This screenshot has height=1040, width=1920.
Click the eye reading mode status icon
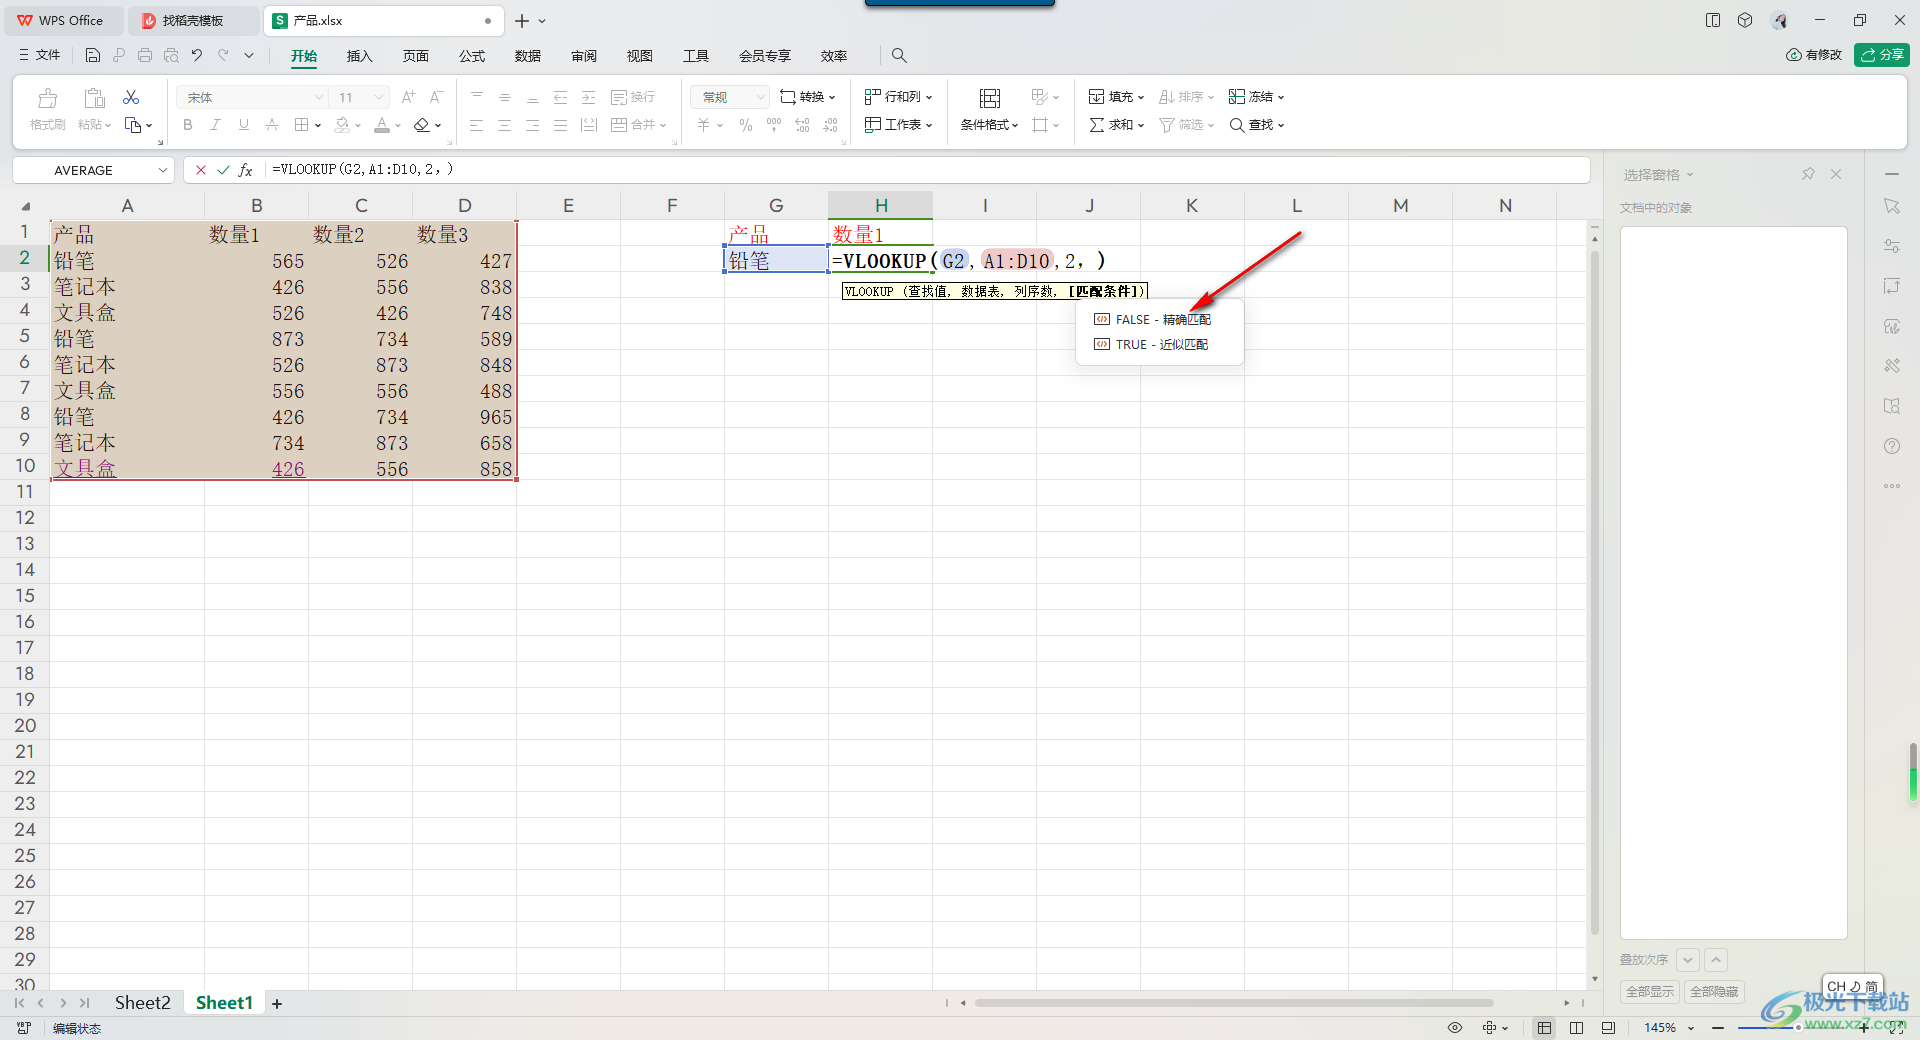click(1455, 1028)
